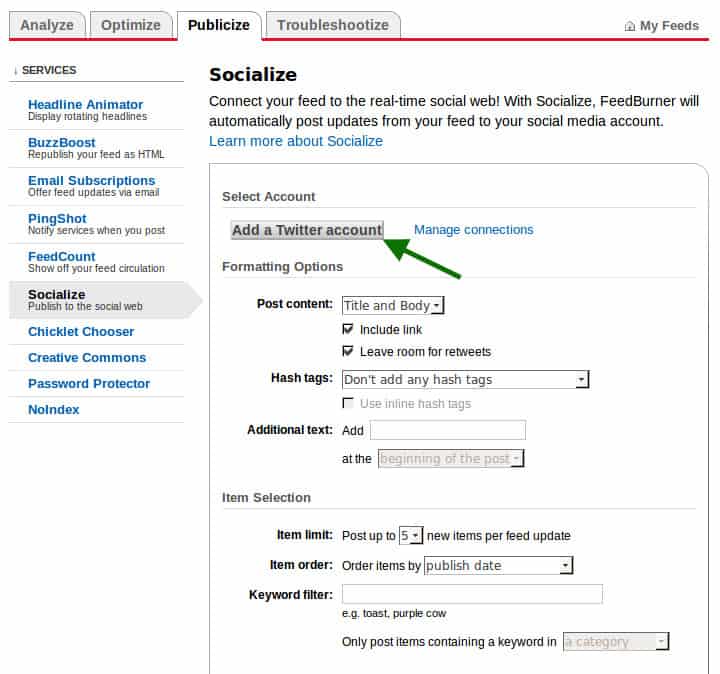Screen dimensions: 720x674
Task: Click the home icon beside My Feeds
Action: [x=630, y=26]
